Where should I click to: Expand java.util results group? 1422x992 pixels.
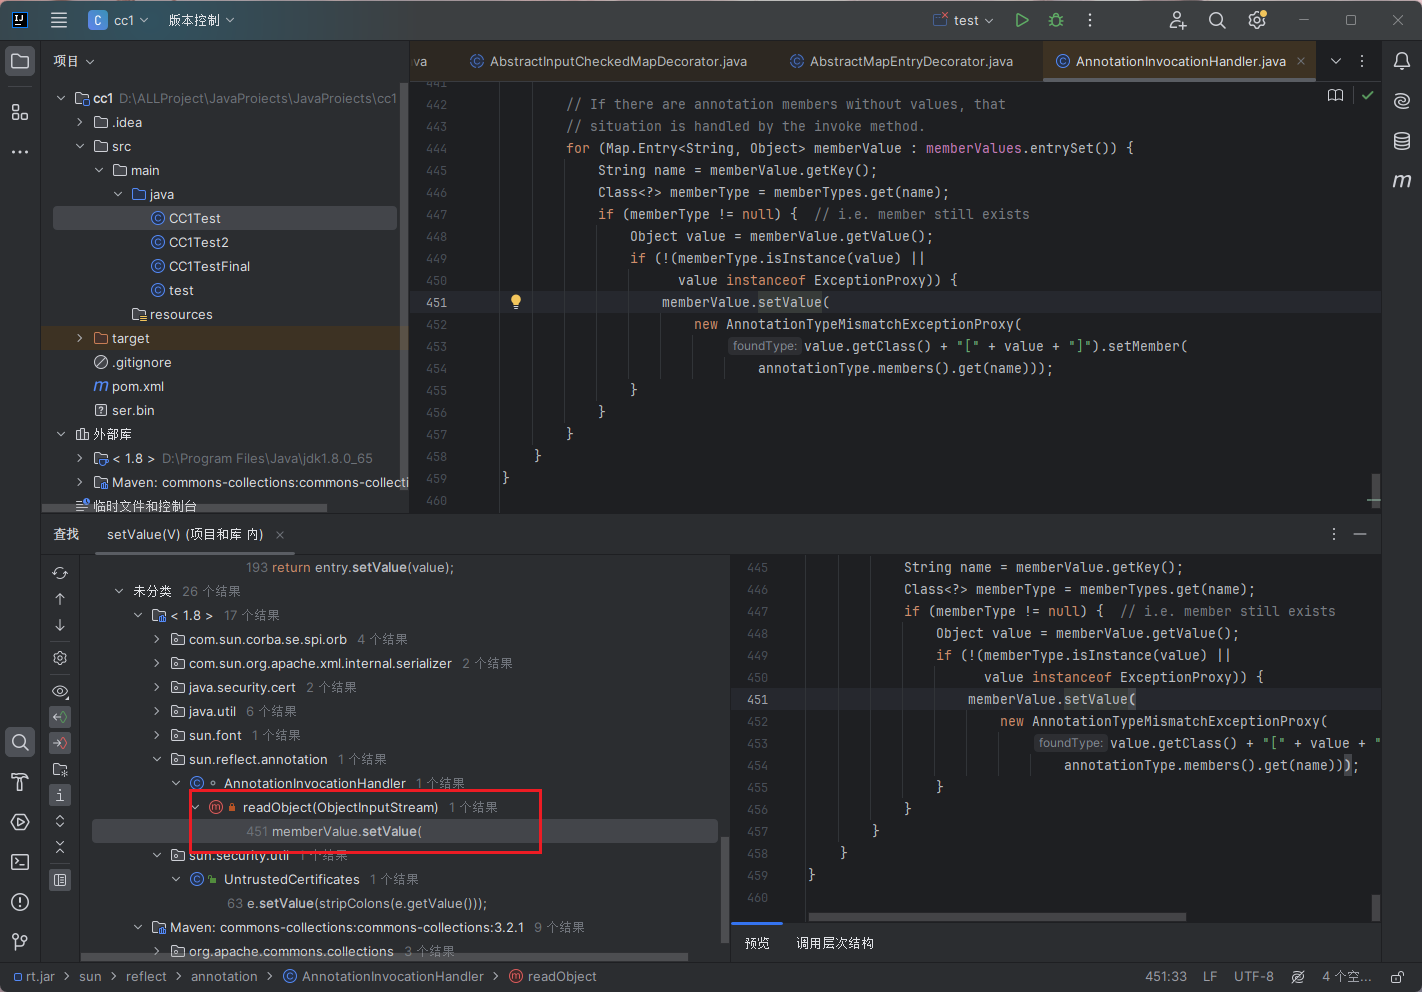[x=157, y=711]
